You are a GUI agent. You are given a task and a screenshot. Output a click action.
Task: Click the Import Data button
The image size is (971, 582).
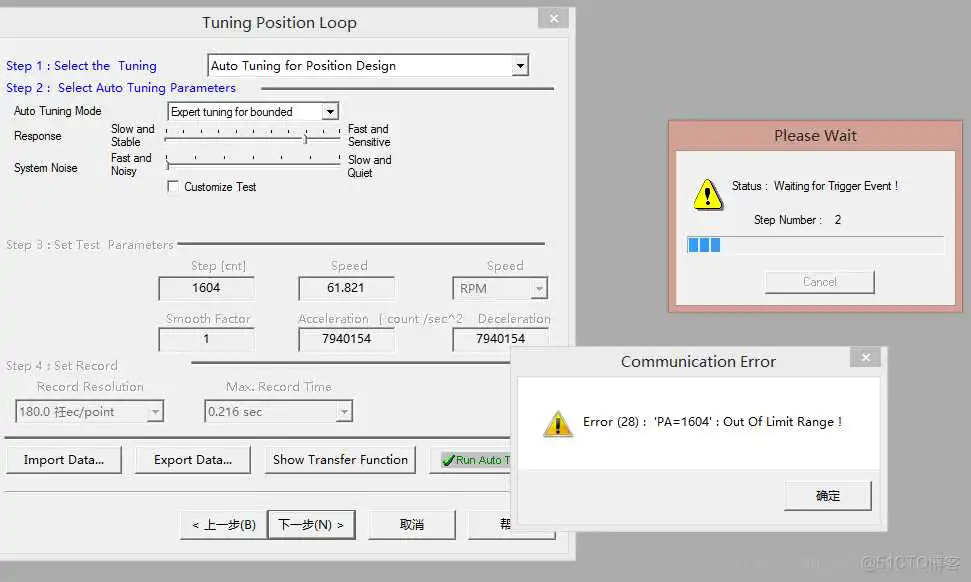pos(63,460)
